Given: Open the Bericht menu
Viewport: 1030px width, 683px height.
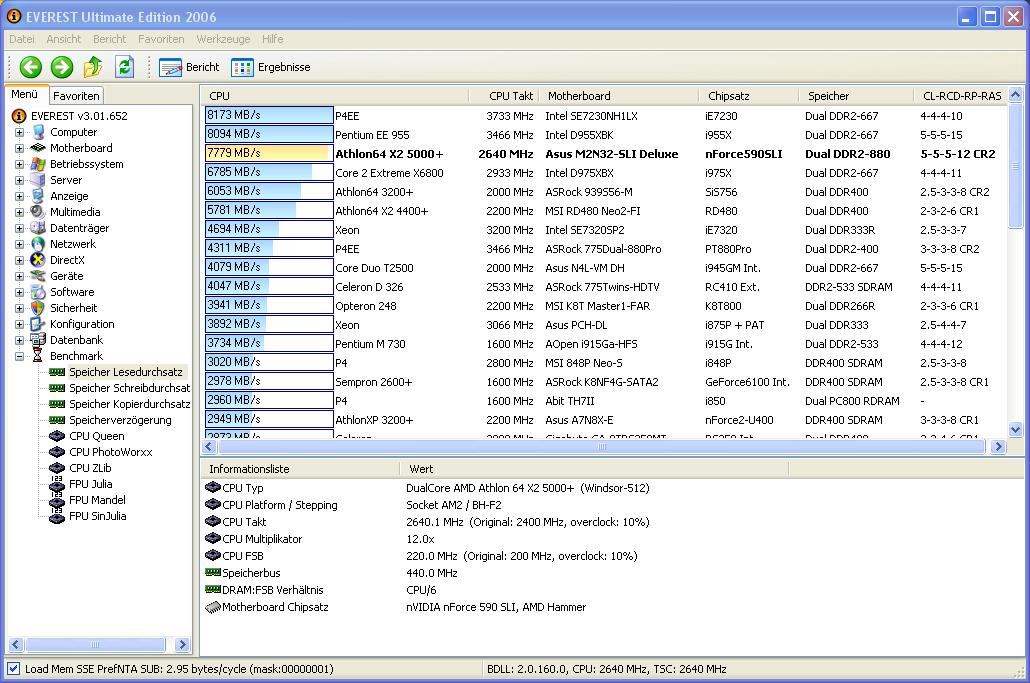Looking at the screenshot, I should [x=109, y=39].
